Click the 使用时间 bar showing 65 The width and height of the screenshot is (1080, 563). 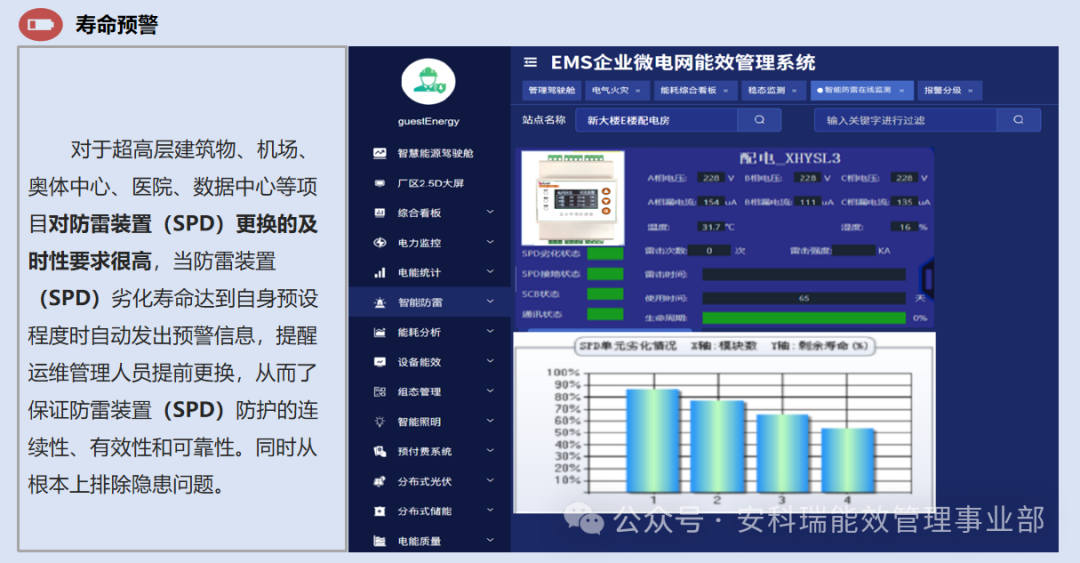point(804,298)
